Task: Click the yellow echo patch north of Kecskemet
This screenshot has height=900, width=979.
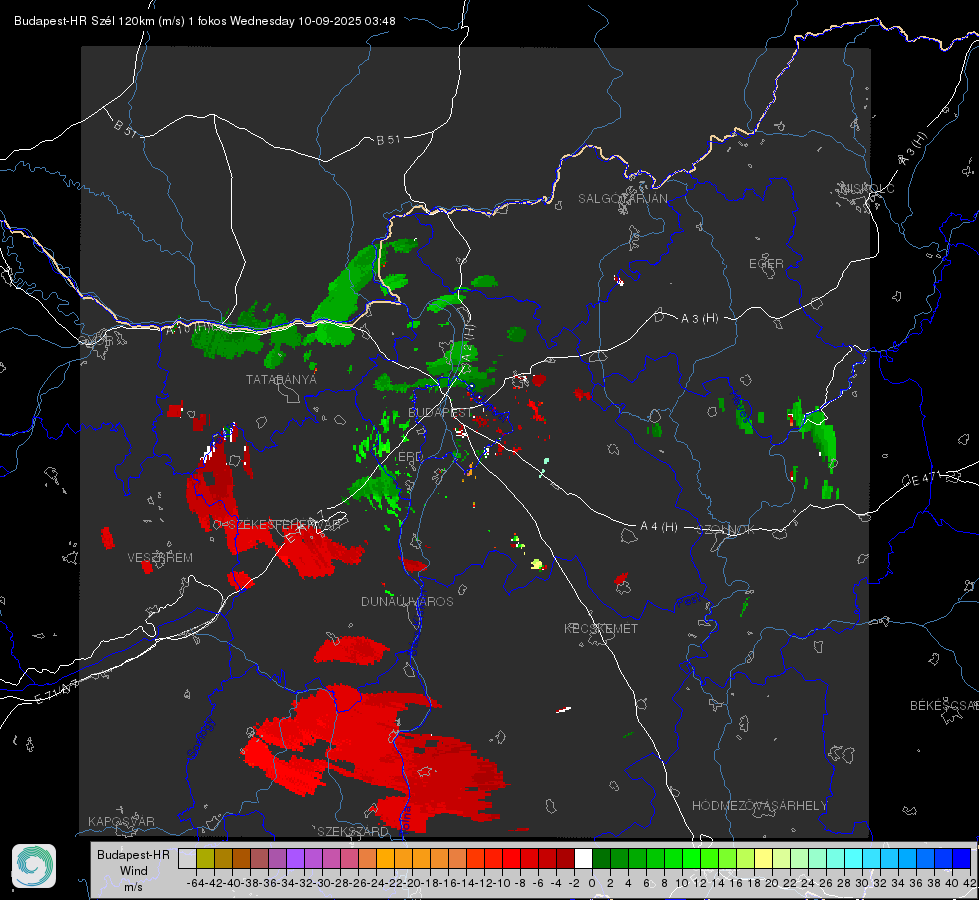Action: 537,564
